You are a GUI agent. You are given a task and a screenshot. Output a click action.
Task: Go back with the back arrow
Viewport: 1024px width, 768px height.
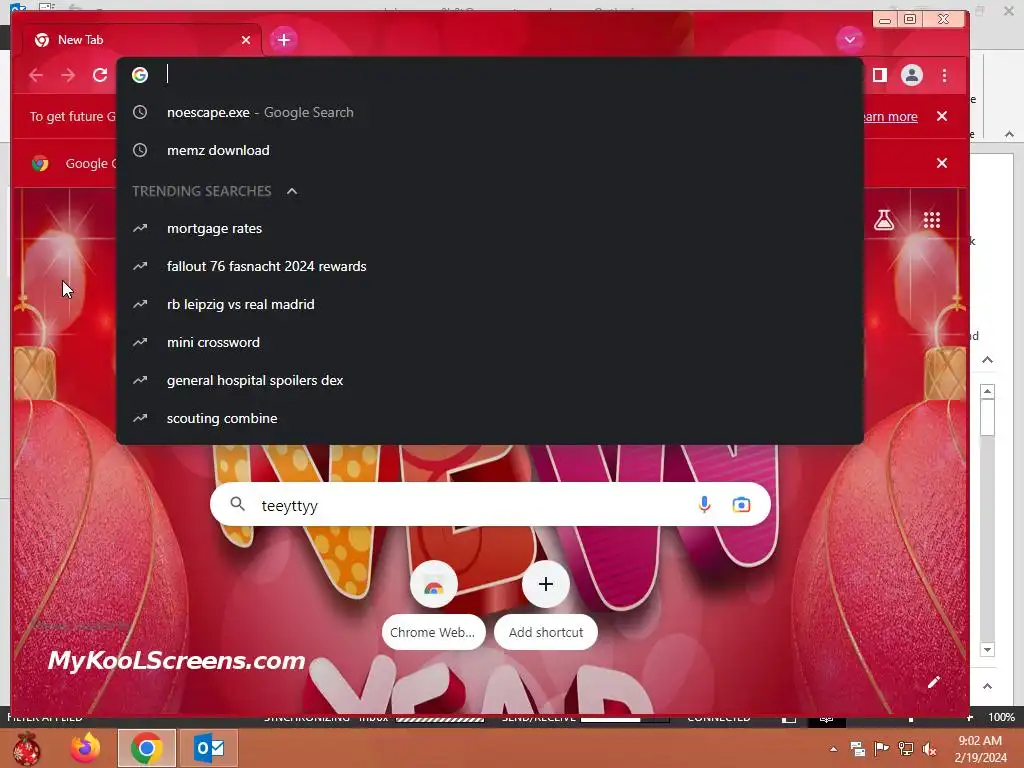click(36, 76)
